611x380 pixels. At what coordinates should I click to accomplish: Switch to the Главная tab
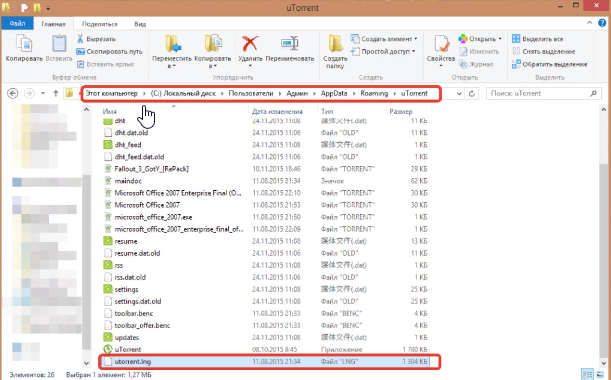pos(53,24)
